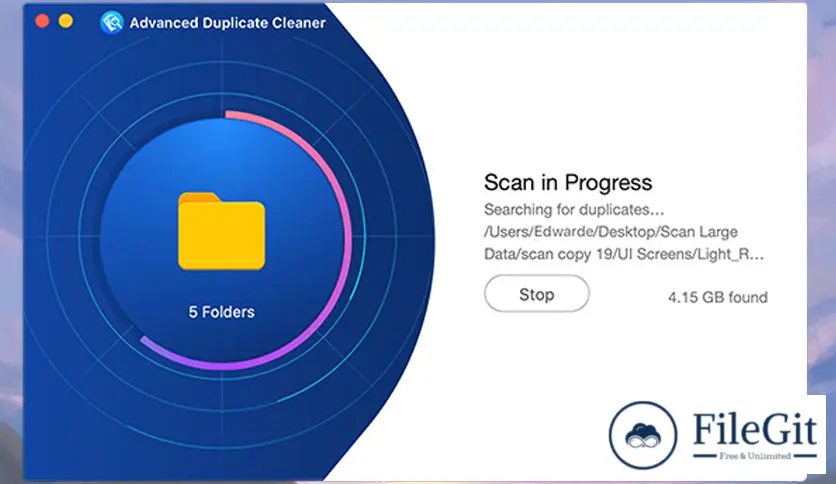
Task: Click the "5 Folders" label
Action: tap(221, 312)
